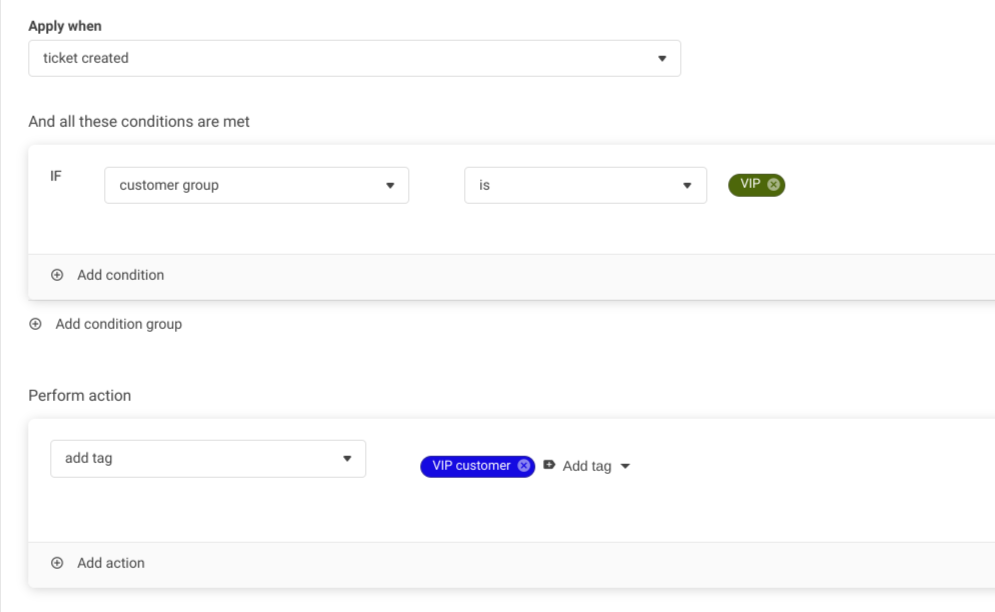The image size is (995, 612).
Task: Open the 'add tag' action type dropdown
Action: click(207, 458)
